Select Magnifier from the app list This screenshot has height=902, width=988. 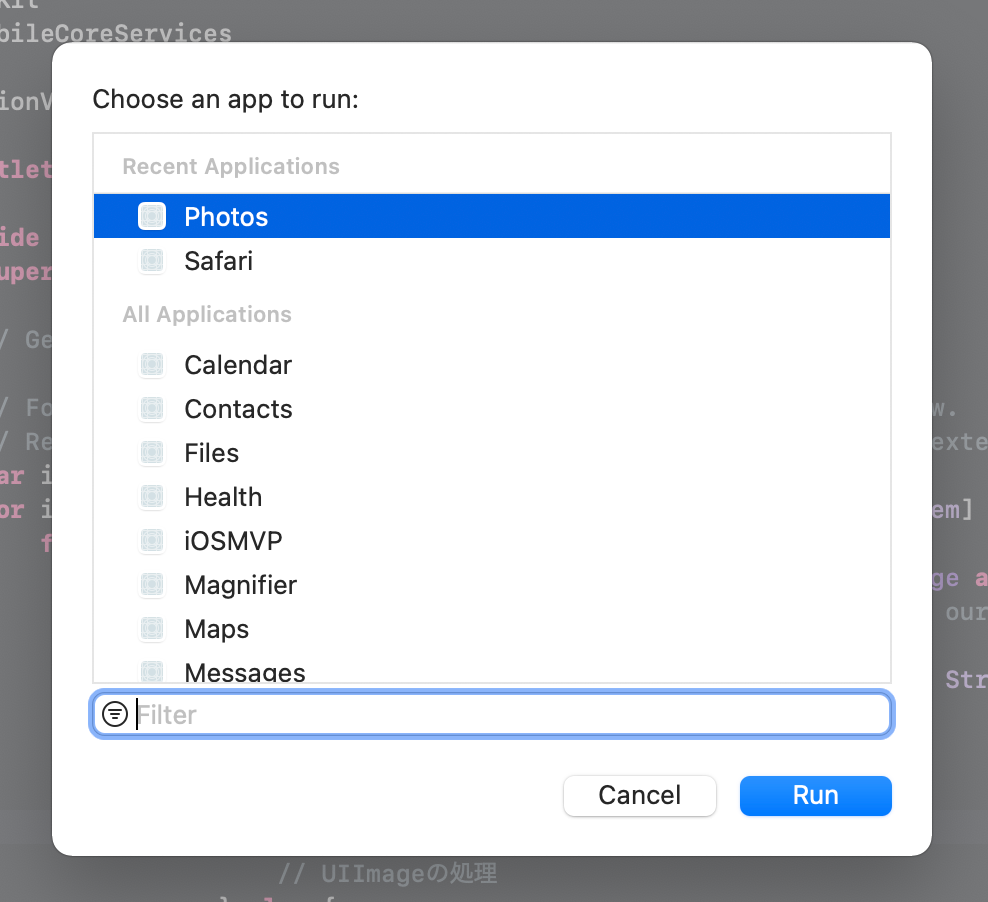491,585
